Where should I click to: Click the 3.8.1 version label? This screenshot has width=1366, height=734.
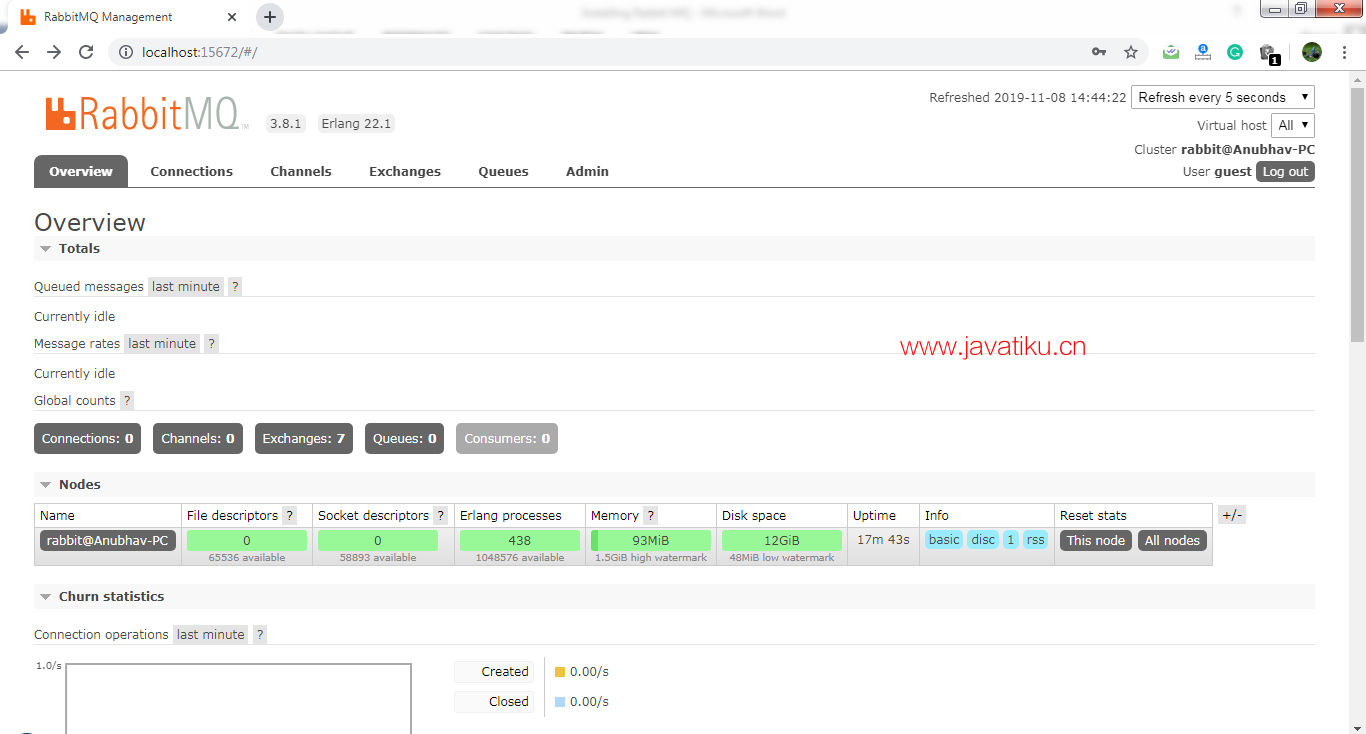[285, 124]
